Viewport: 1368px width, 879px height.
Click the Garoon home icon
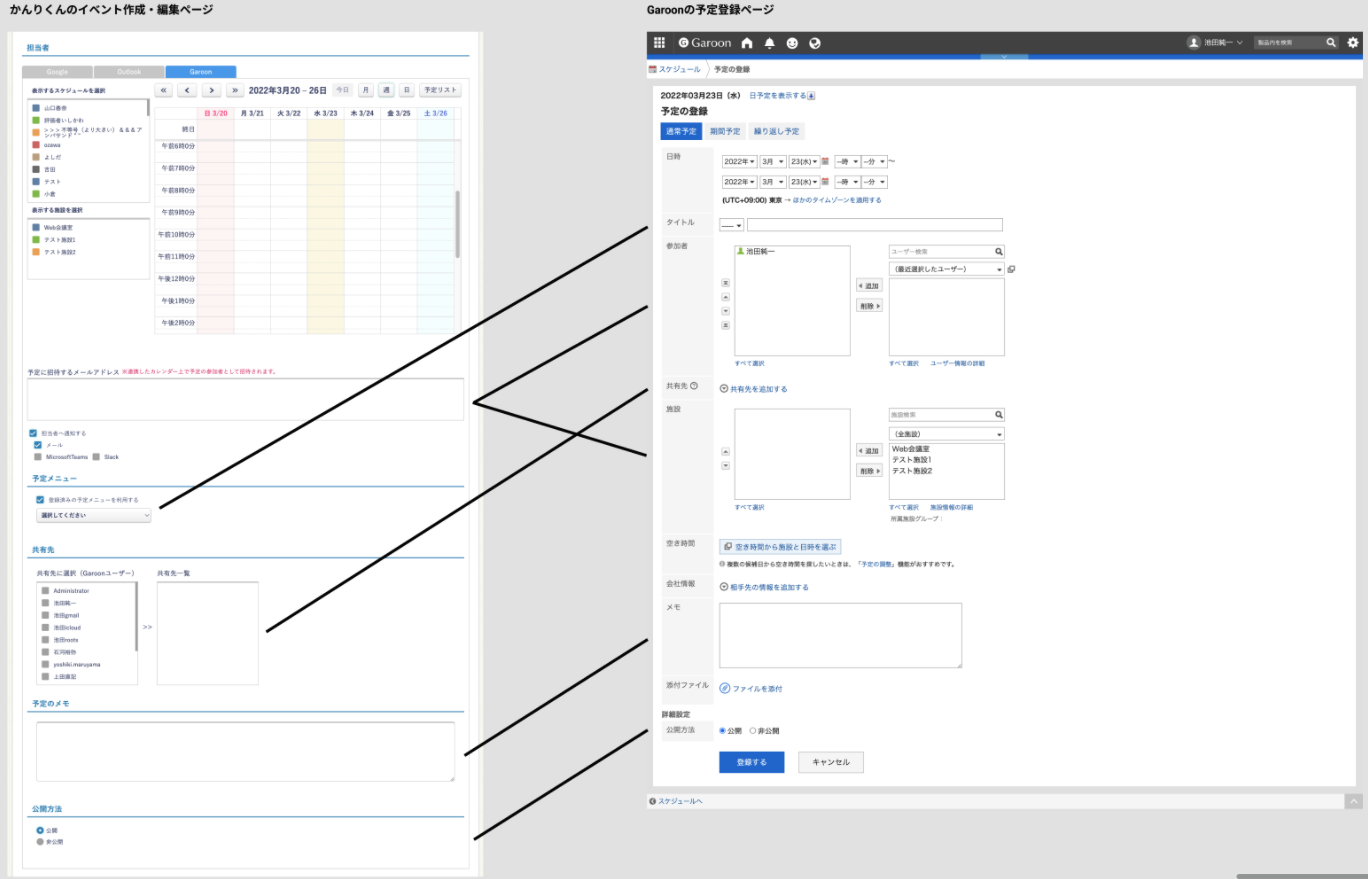(747, 43)
